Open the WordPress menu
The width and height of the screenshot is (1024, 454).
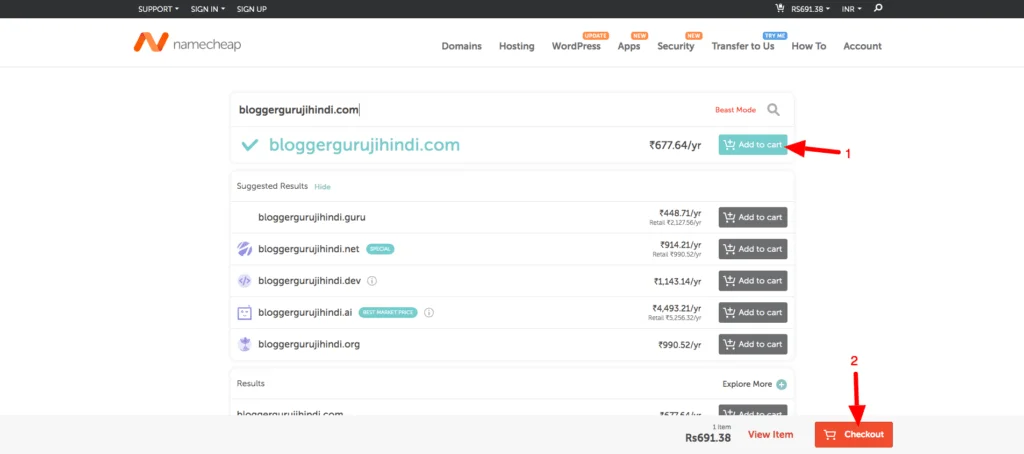point(576,46)
